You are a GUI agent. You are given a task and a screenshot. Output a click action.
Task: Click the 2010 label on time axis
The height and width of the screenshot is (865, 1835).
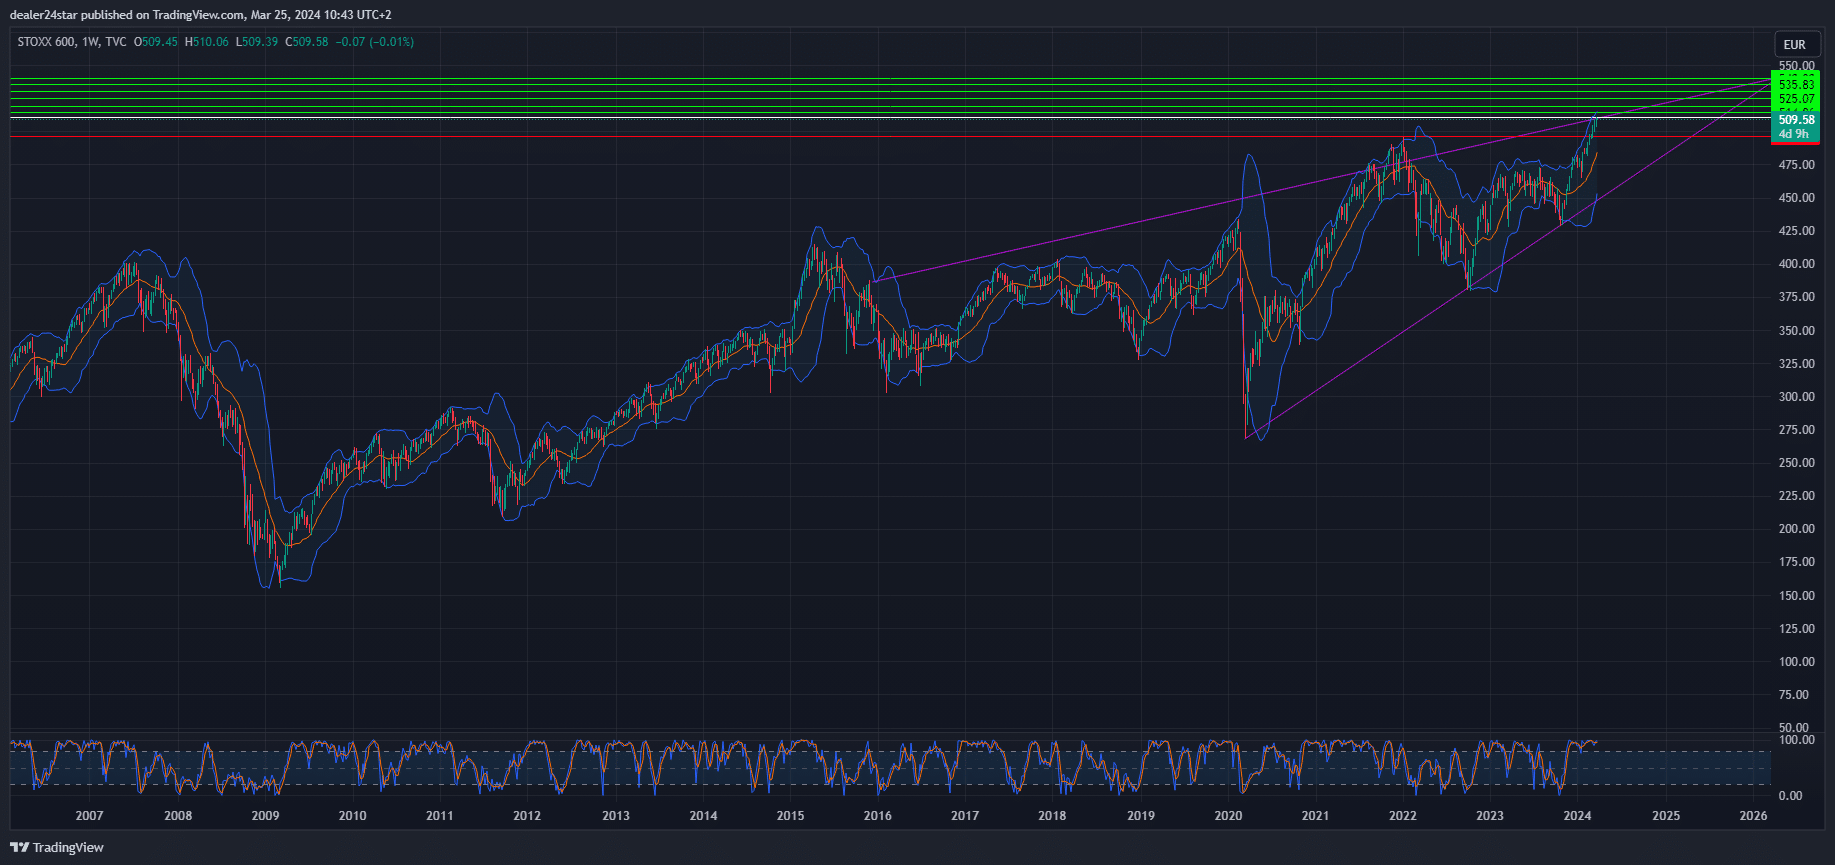pyautogui.click(x=352, y=816)
